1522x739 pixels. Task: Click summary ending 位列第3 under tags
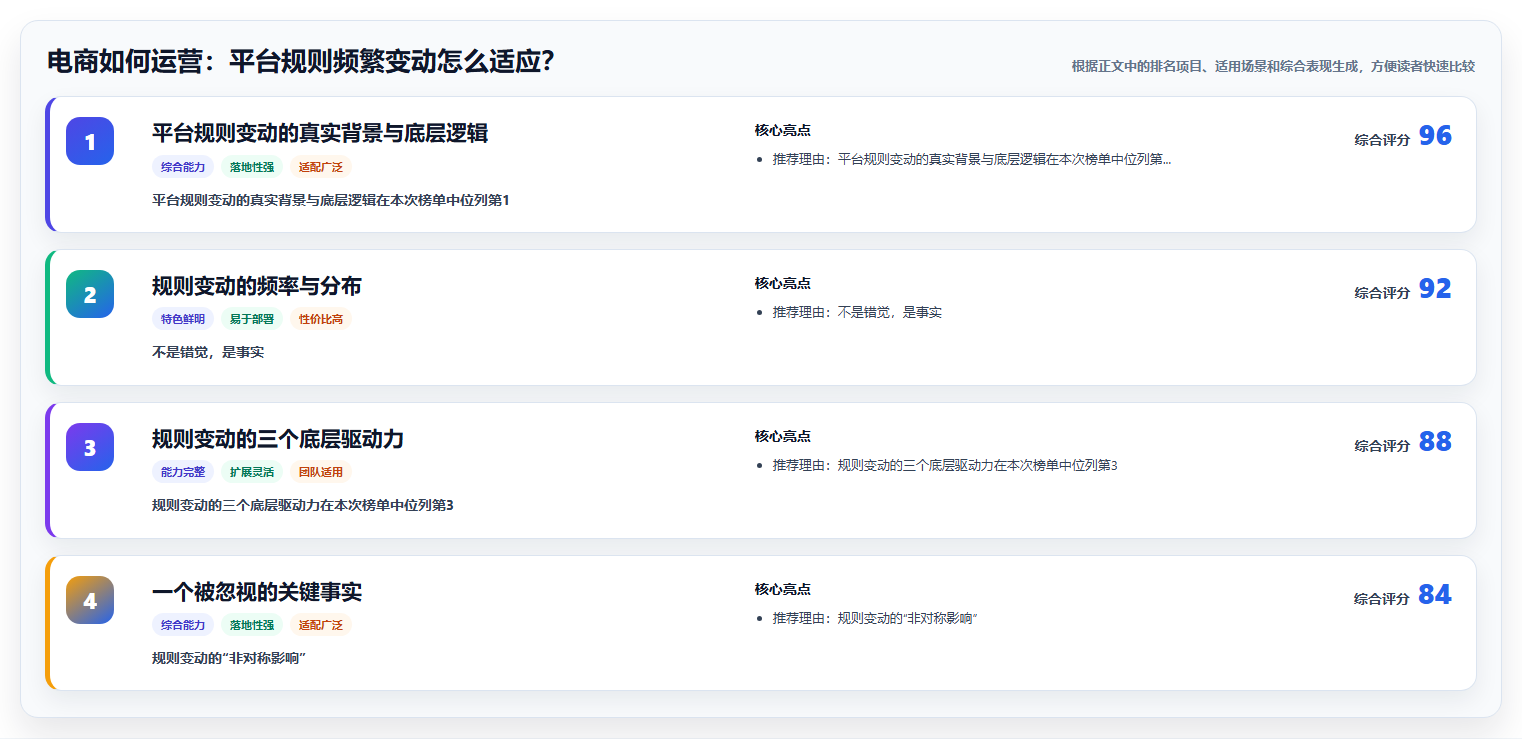tap(303, 505)
